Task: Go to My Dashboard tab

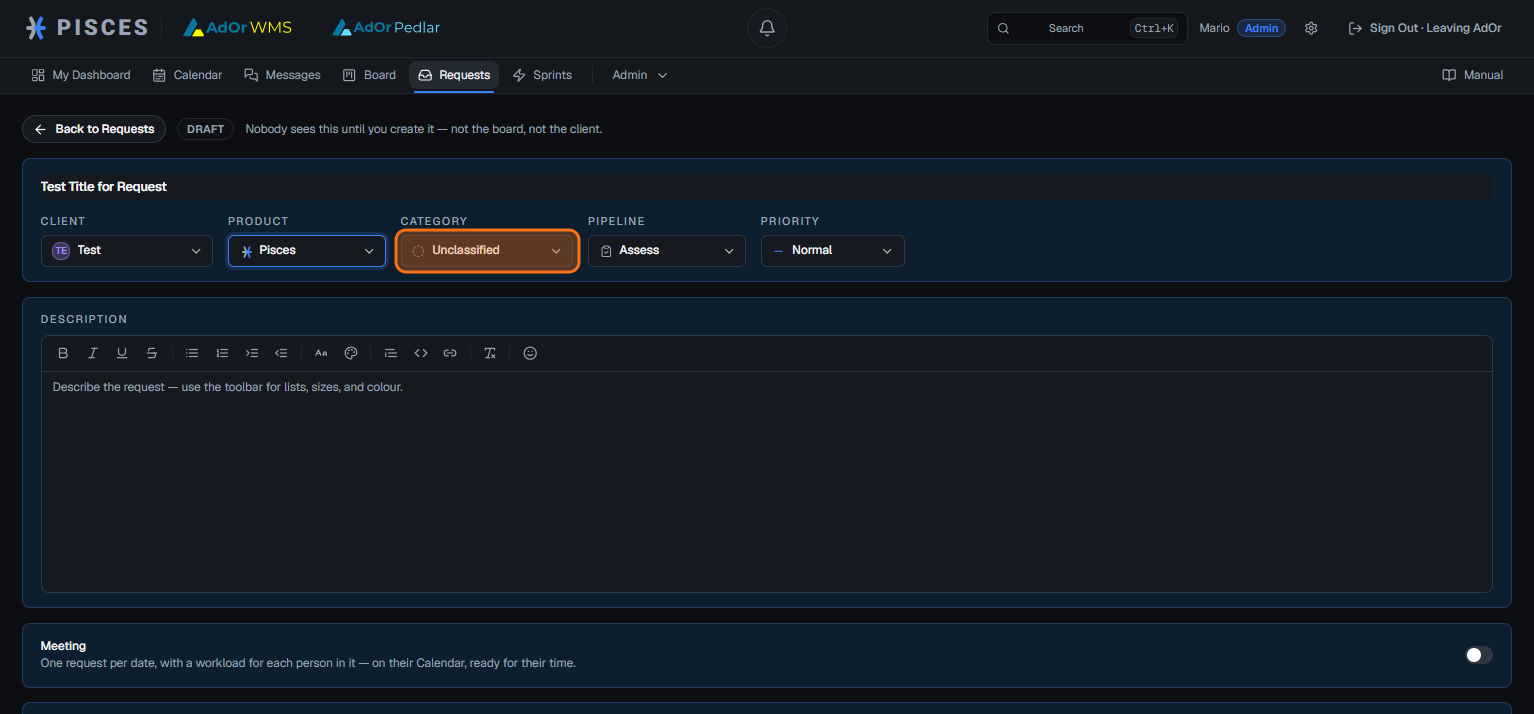Action: pyautogui.click(x=81, y=75)
